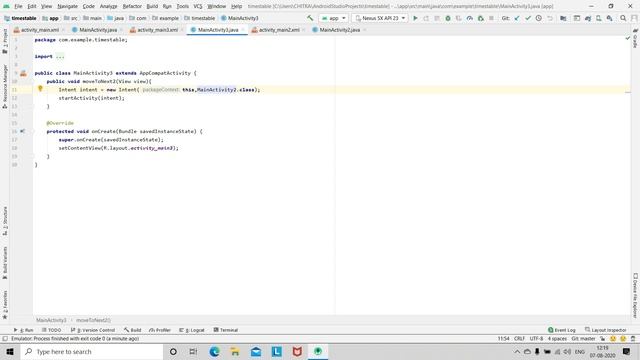Open the Build Variants side tab
640x360 pixels.
pos(5,263)
